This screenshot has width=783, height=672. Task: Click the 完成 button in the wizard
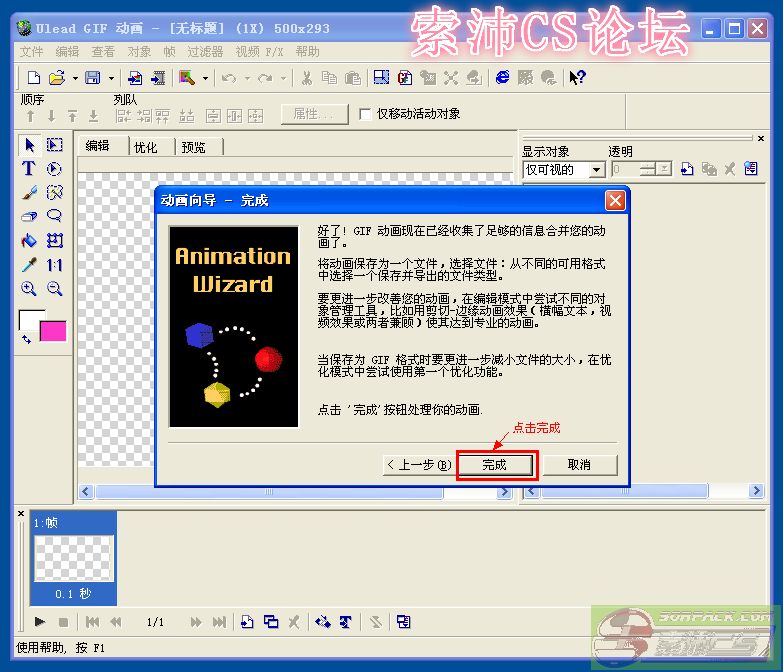point(494,465)
